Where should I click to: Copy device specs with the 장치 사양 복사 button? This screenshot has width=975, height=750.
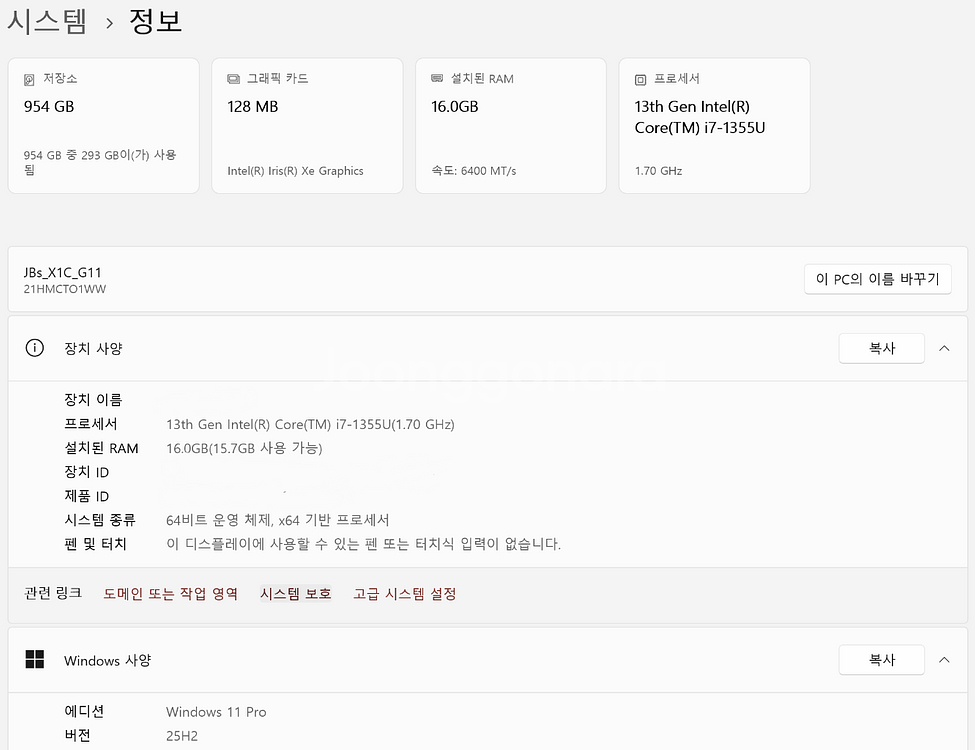click(881, 348)
